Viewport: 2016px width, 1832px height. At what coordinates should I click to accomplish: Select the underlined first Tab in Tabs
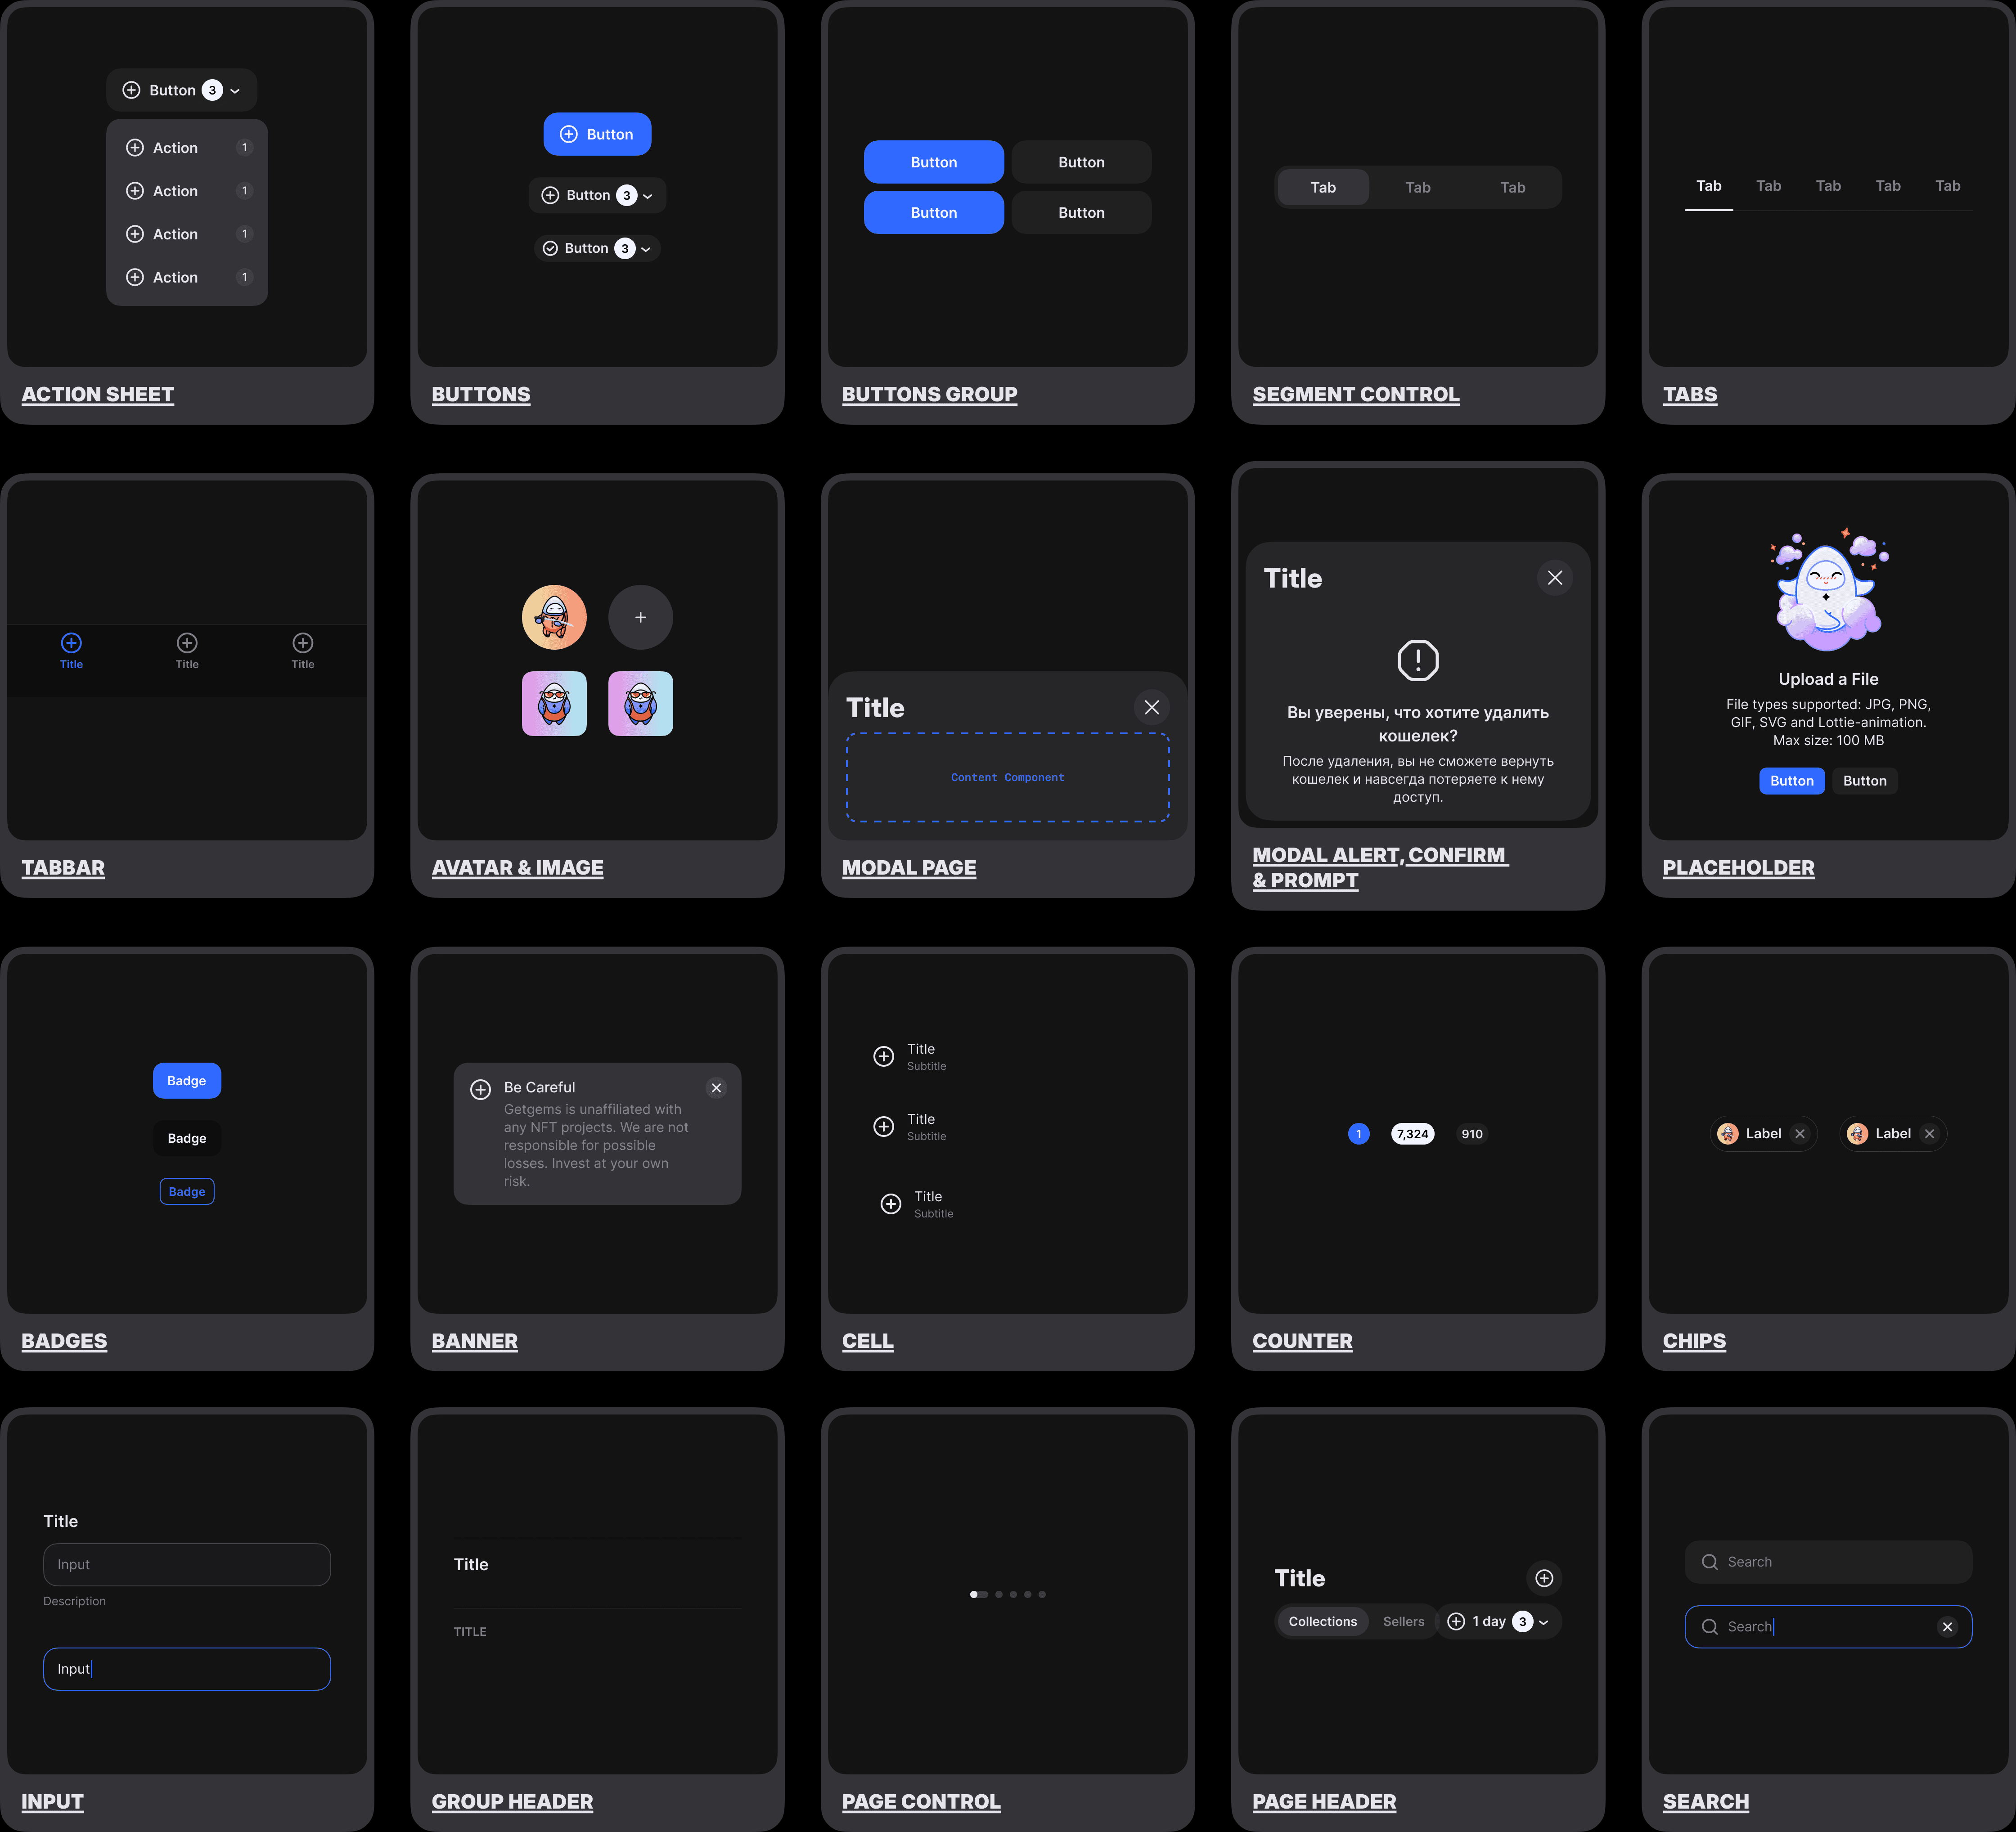[1708, 186]
